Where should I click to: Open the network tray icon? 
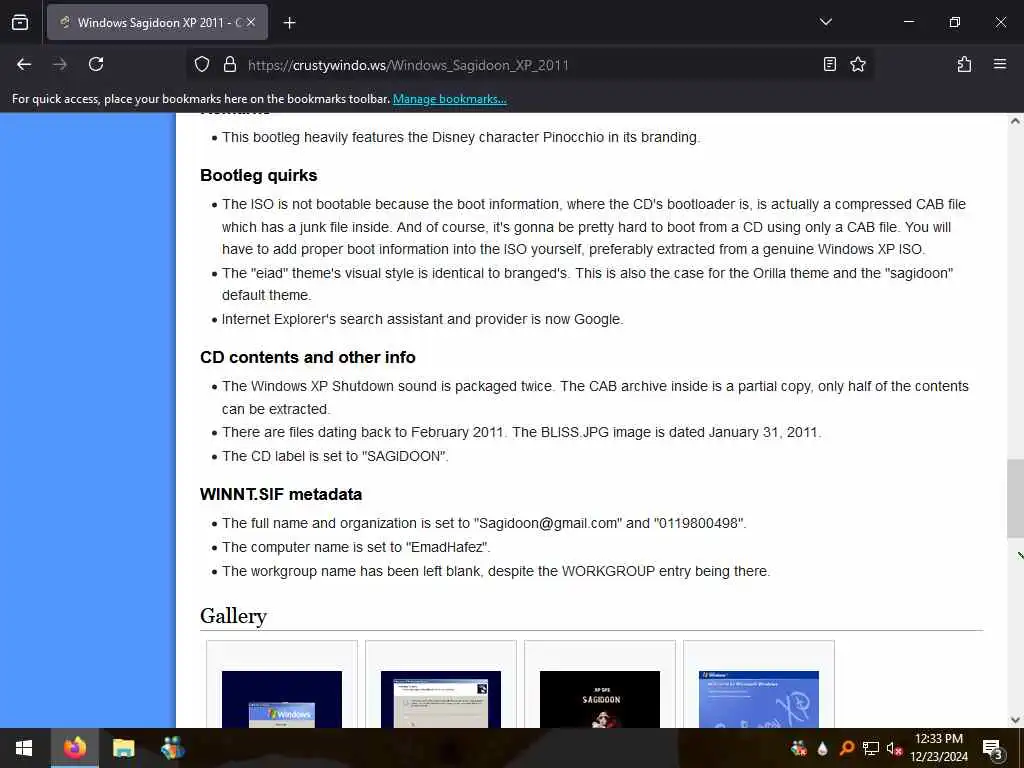click(870, 748)
